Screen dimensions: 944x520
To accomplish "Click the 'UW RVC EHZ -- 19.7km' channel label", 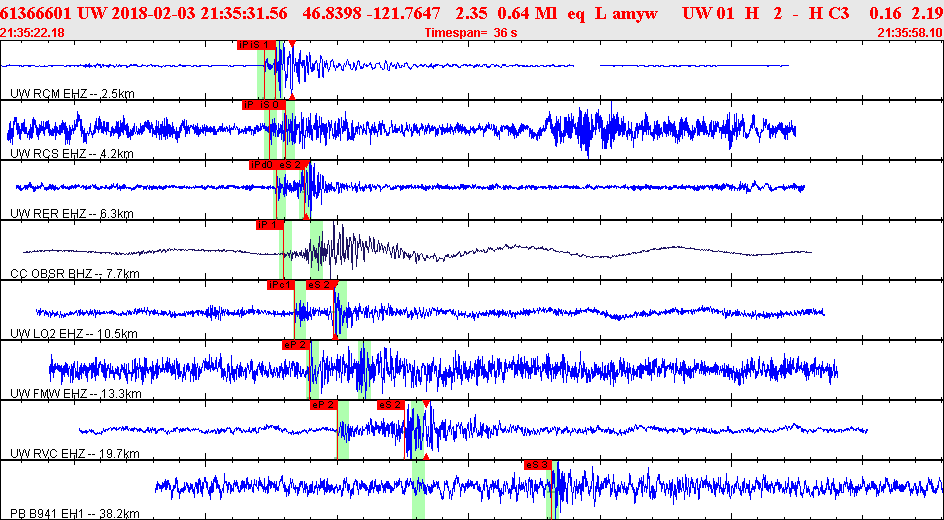I will point(75,454).
